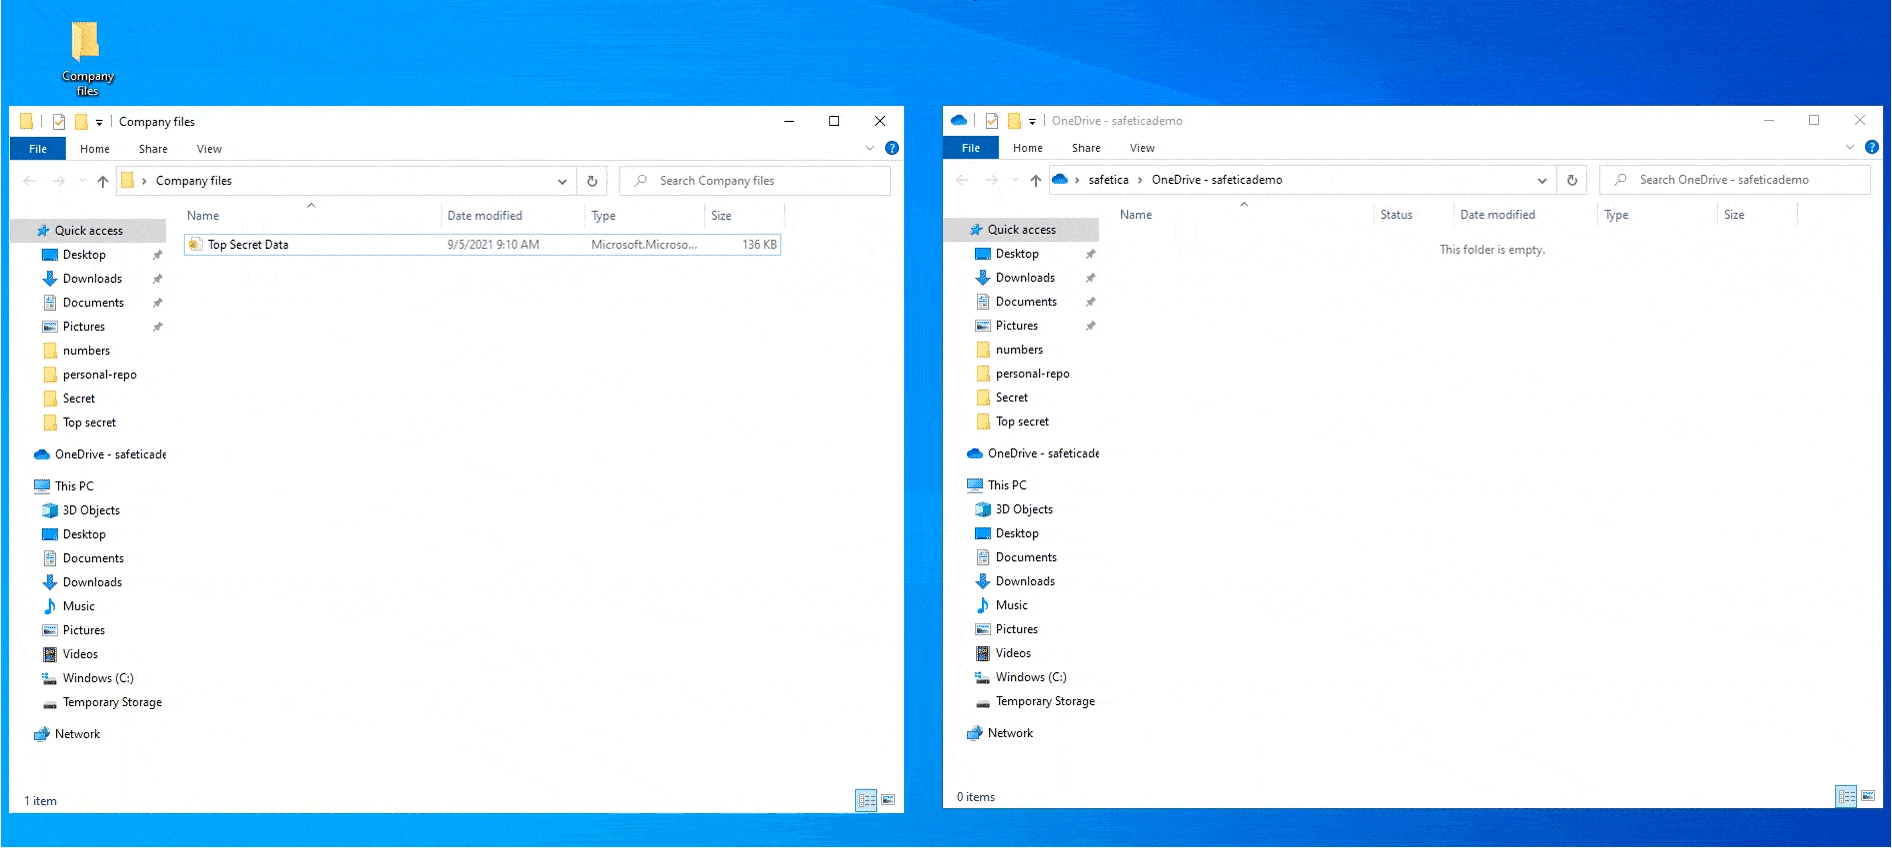Click the Up arrow in OneDrive window
This screenshot has width=1892, height=848.
point(1035,180)
